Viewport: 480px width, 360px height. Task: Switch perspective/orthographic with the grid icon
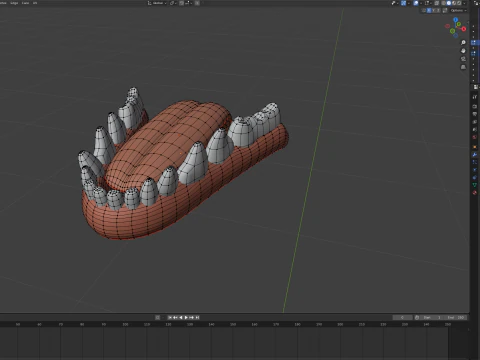pos(463,67)
